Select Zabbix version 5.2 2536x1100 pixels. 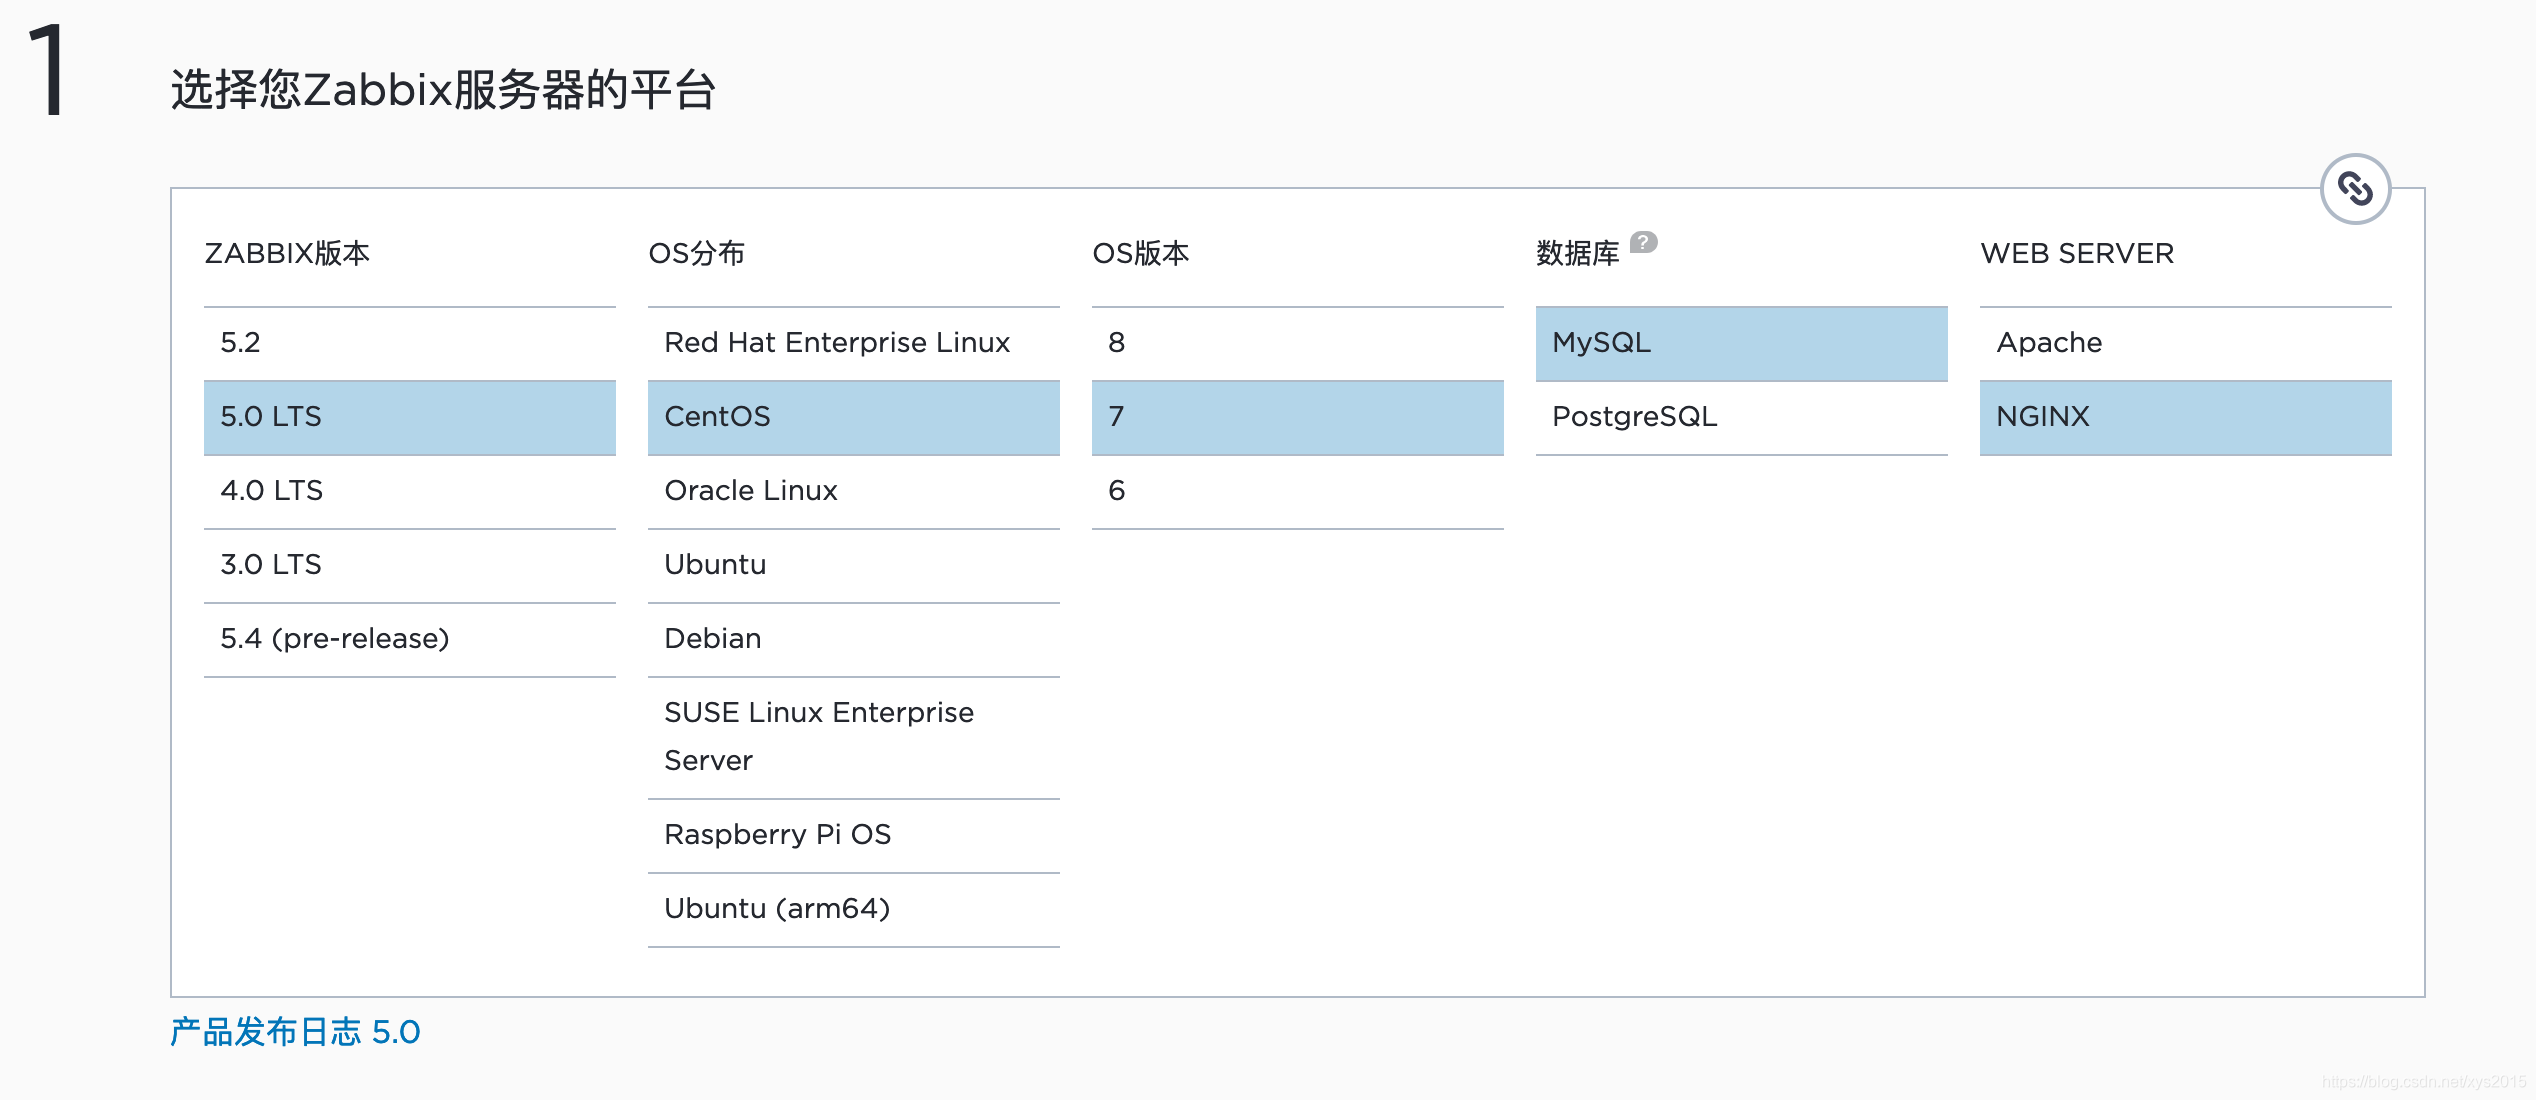(410, 343)
